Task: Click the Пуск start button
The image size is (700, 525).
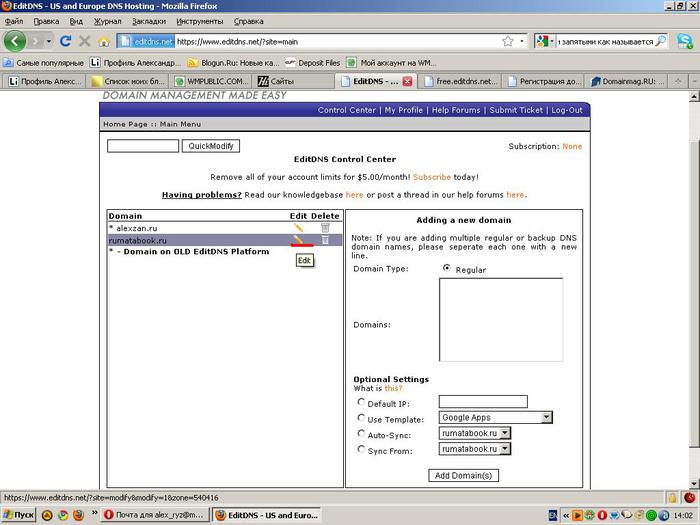Action: 18,515
